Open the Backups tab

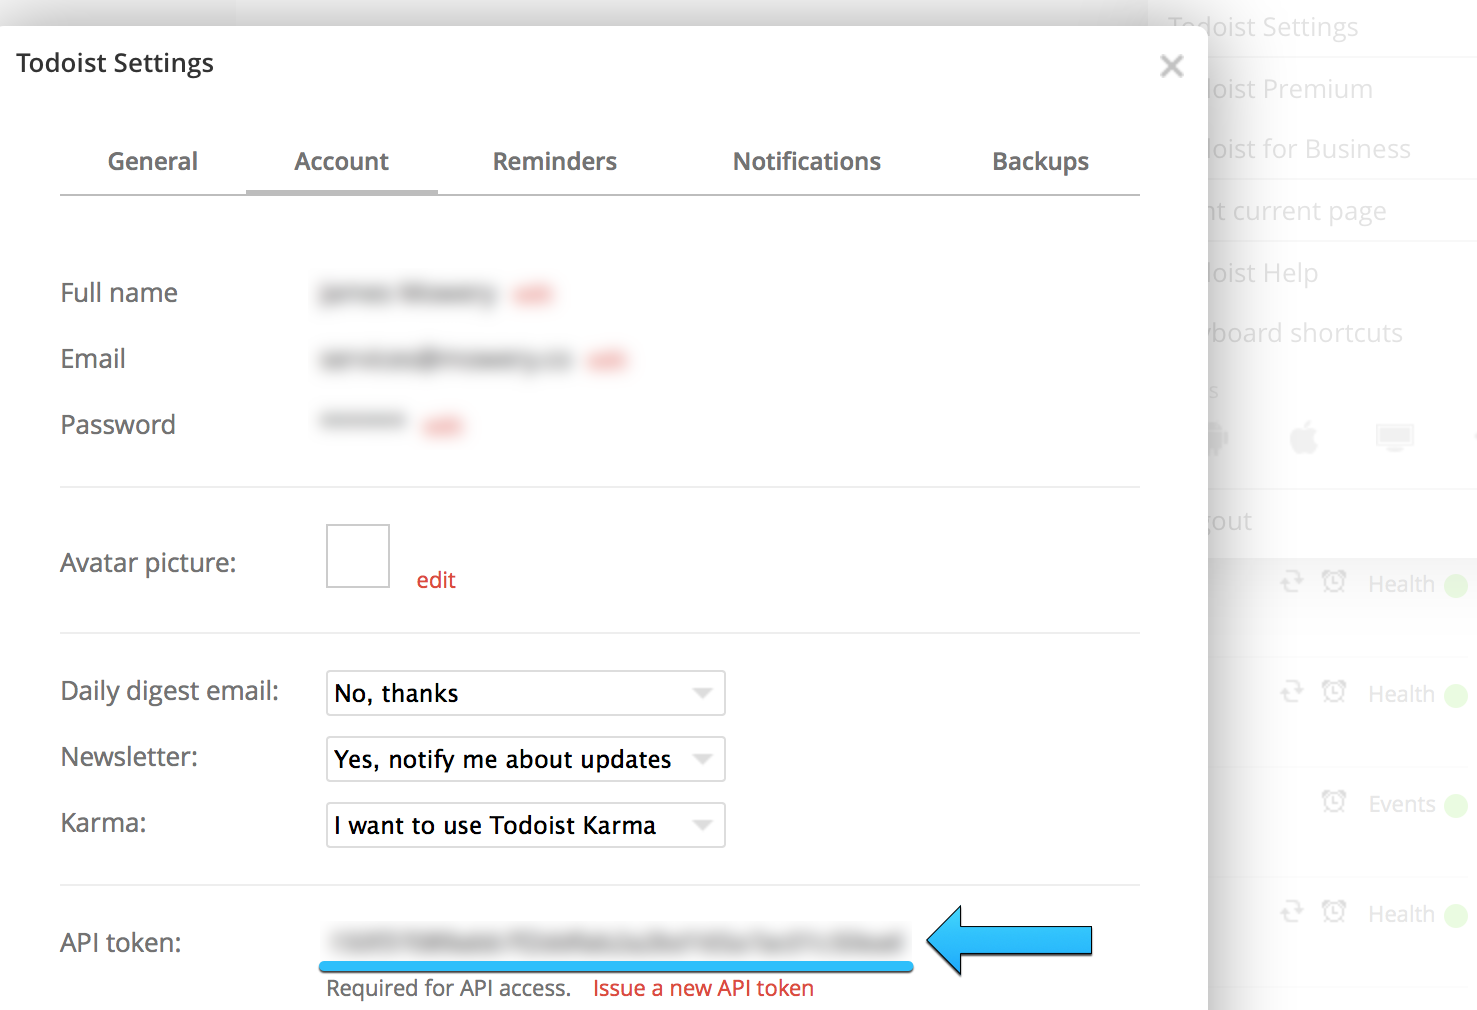(1040, 162)
